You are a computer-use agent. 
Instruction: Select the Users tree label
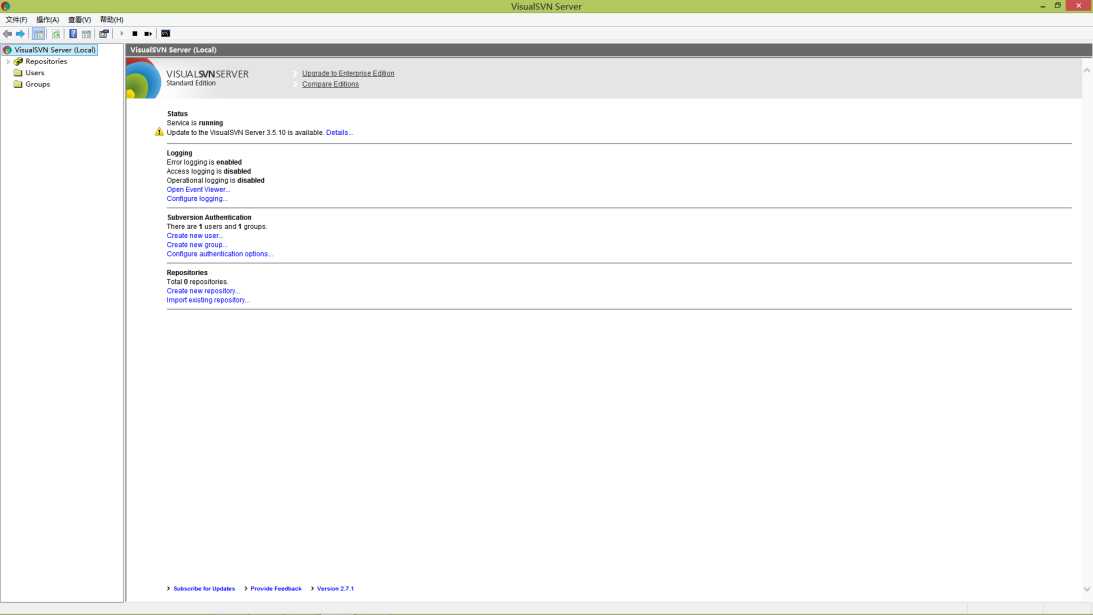35,73
